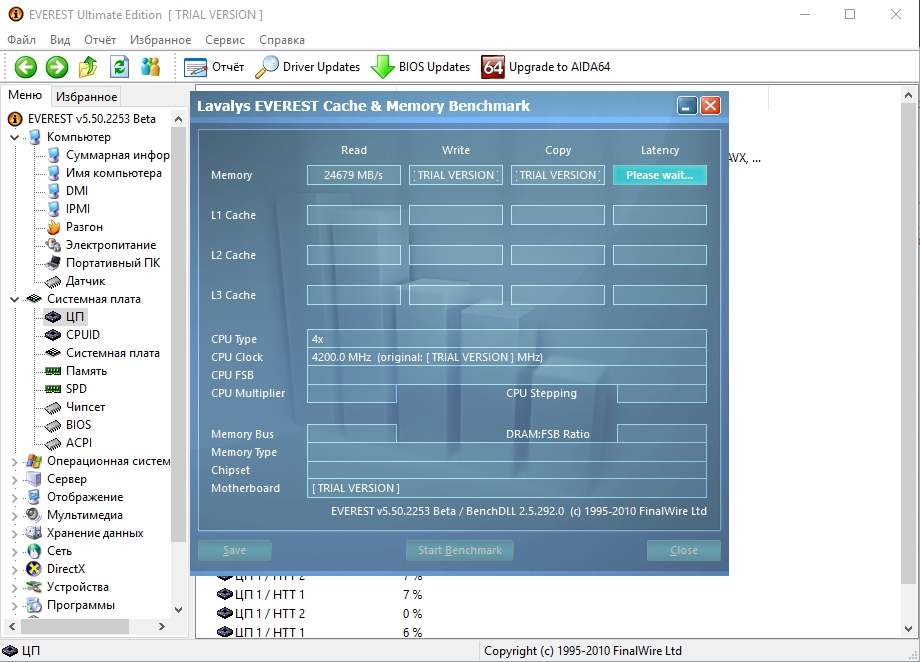This screenshot has height=662, width=920.
Task: Click the folder Up level icon
Action: [88, 67]
